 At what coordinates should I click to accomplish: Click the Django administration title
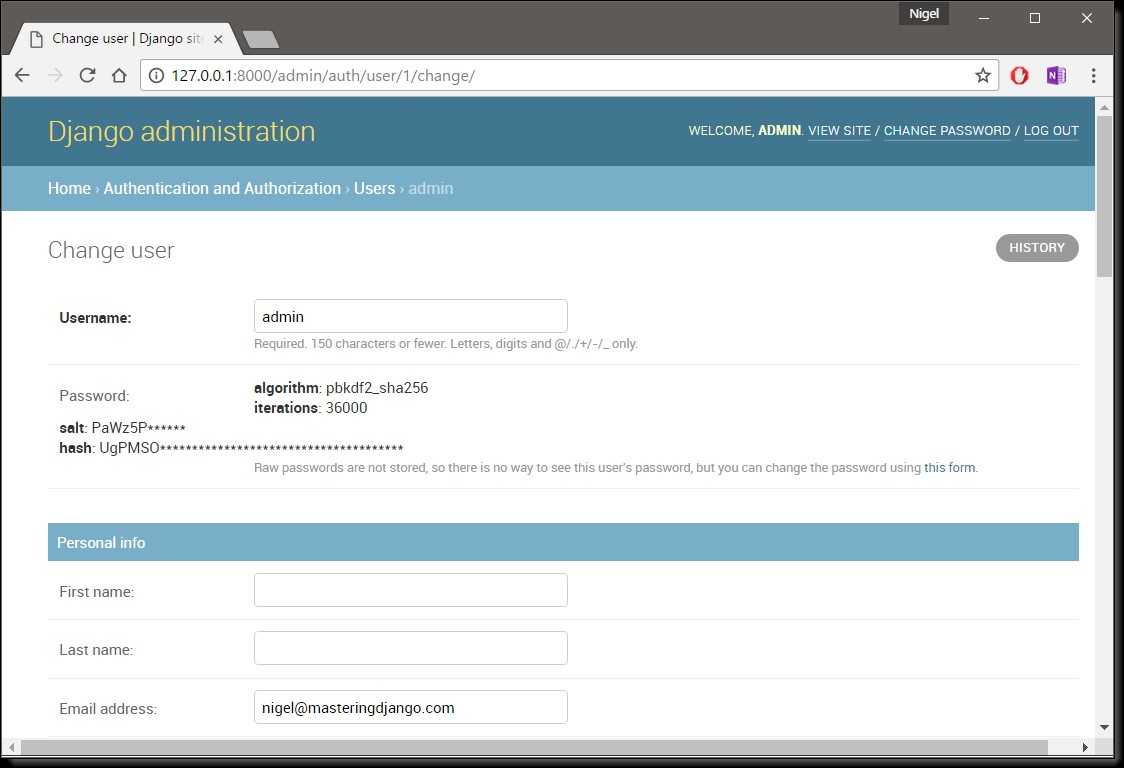181,131
